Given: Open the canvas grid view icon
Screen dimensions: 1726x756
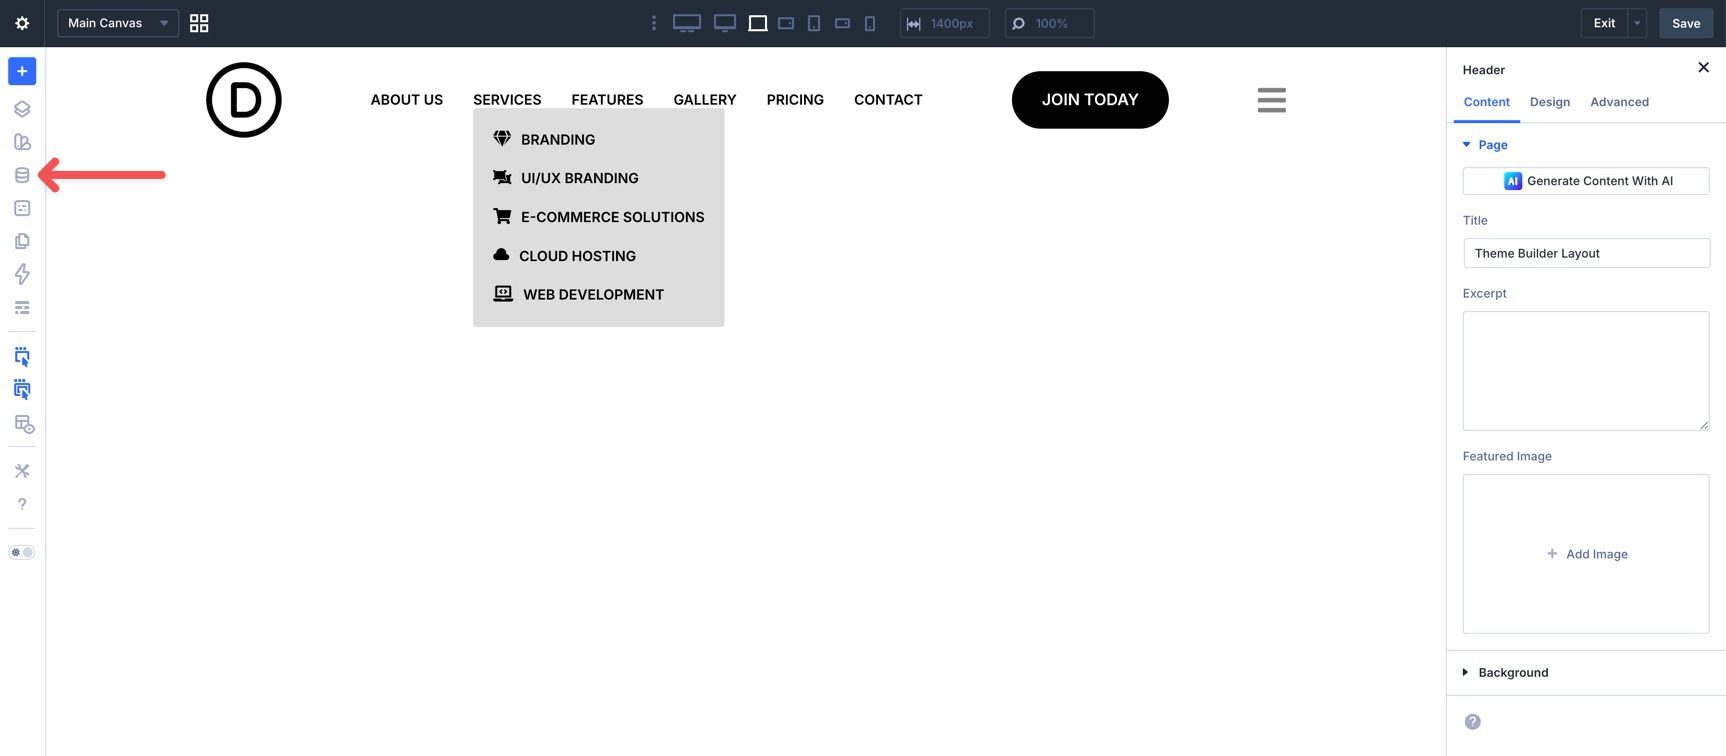Looking at the screenshot, I should tap(199, 23).
